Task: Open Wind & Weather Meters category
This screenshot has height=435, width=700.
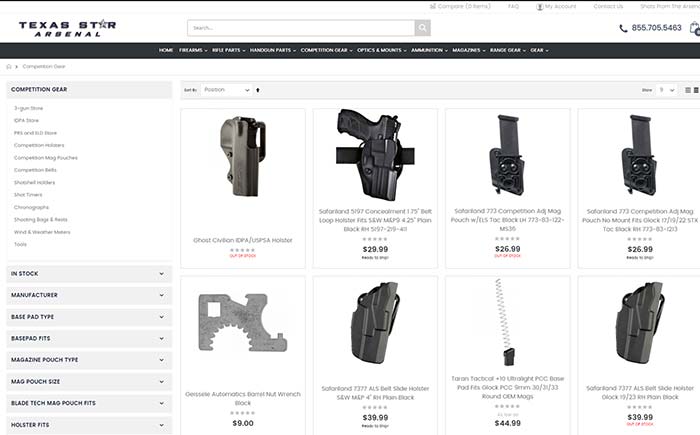Action: 42,232
